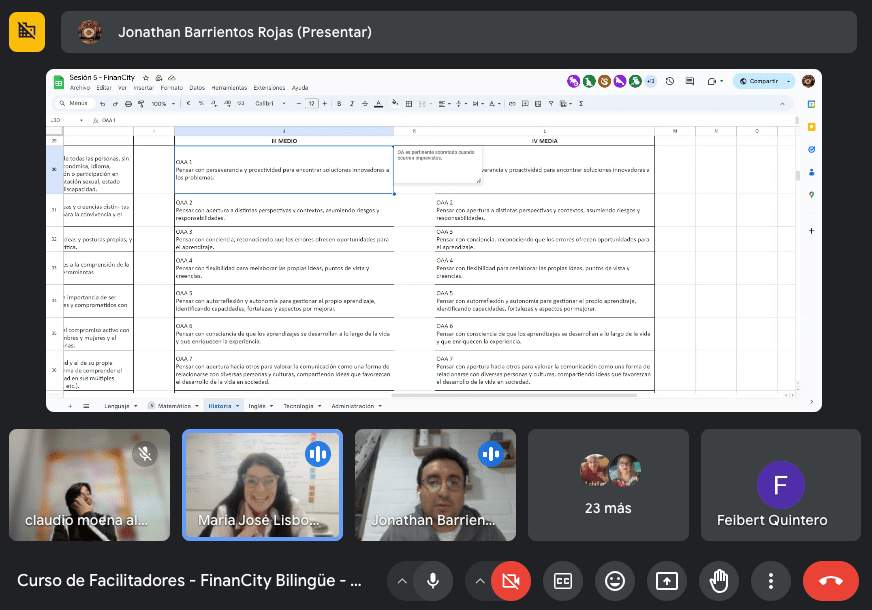Image resolution: width=872 pixels, height=610 pixels.
Task: Toggle closed captions with the CC button
Action: coord(563,581)
